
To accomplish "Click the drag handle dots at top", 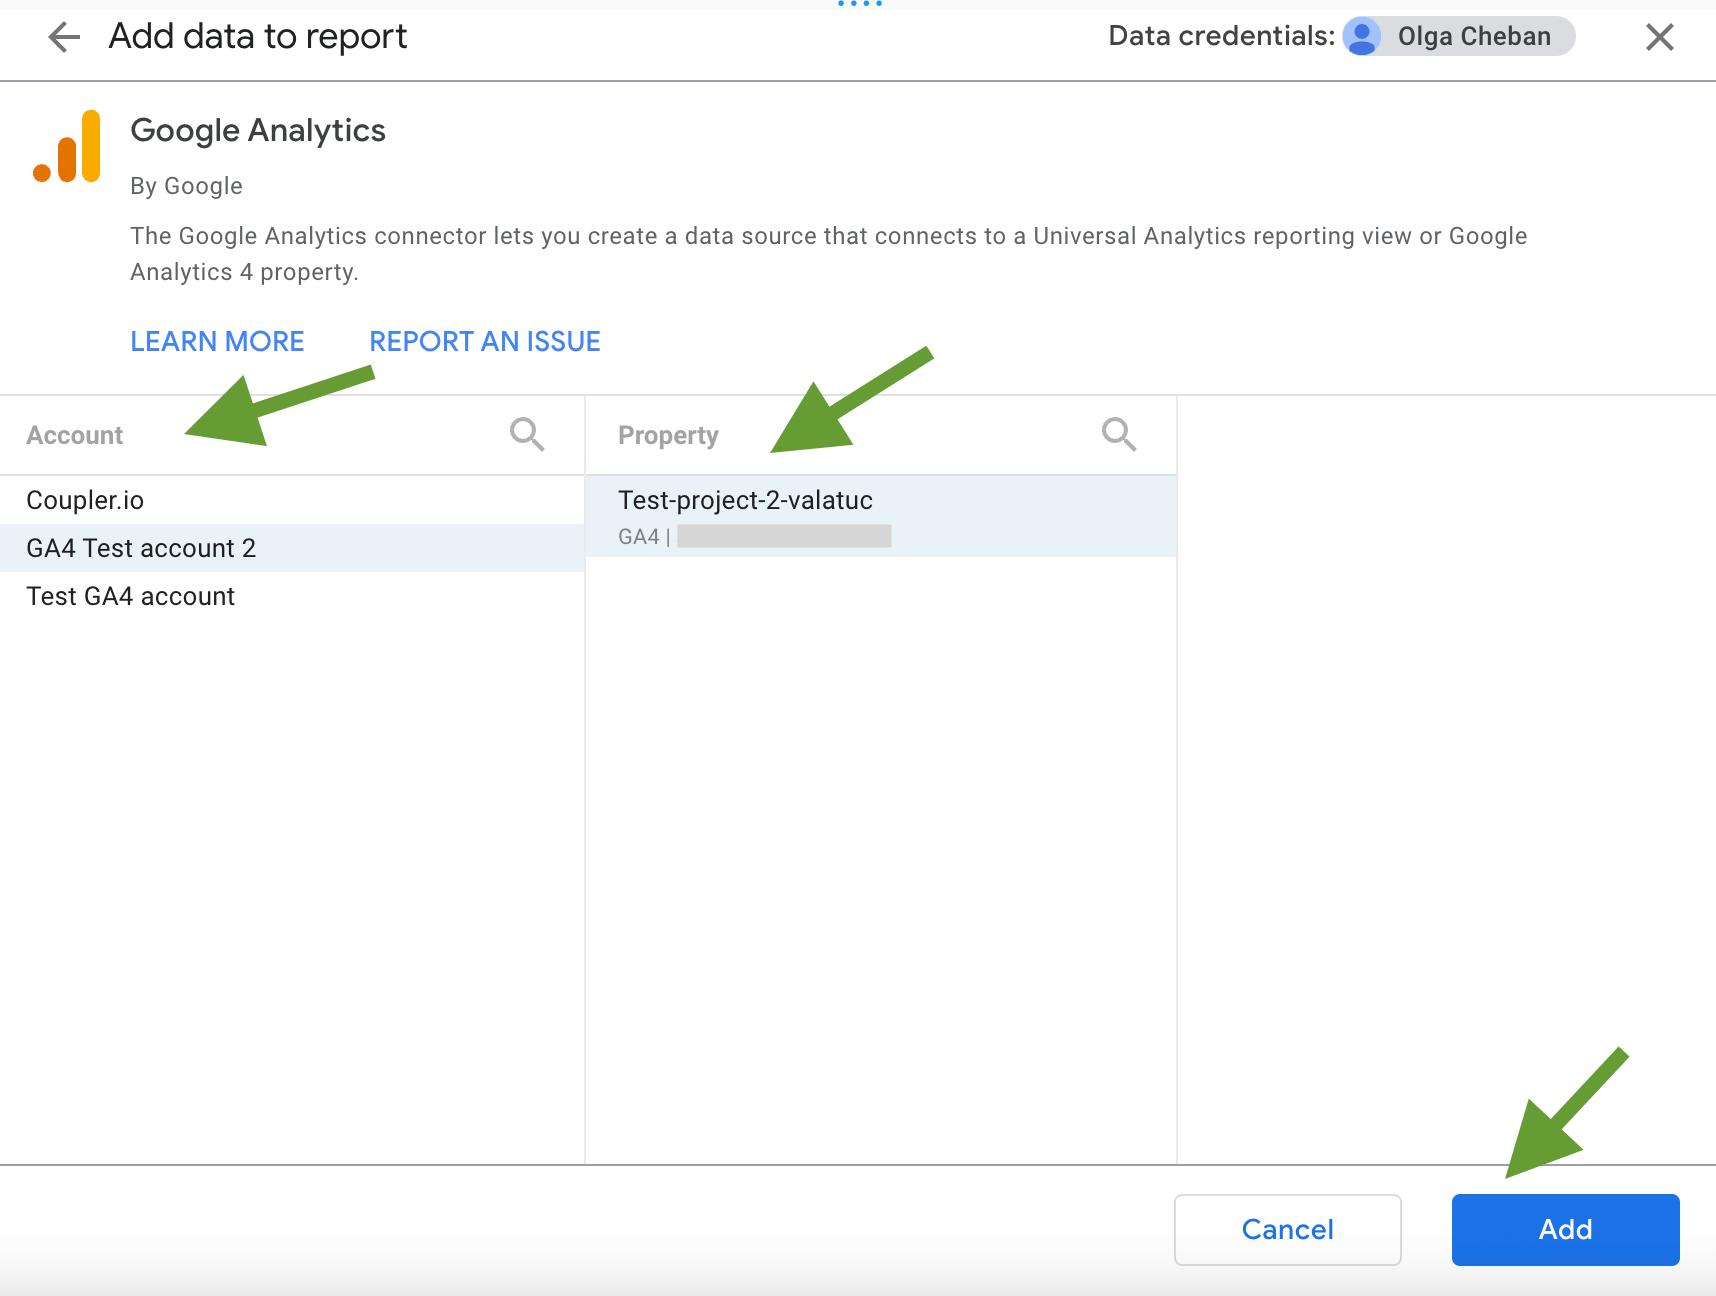I will tap(860, 4).
